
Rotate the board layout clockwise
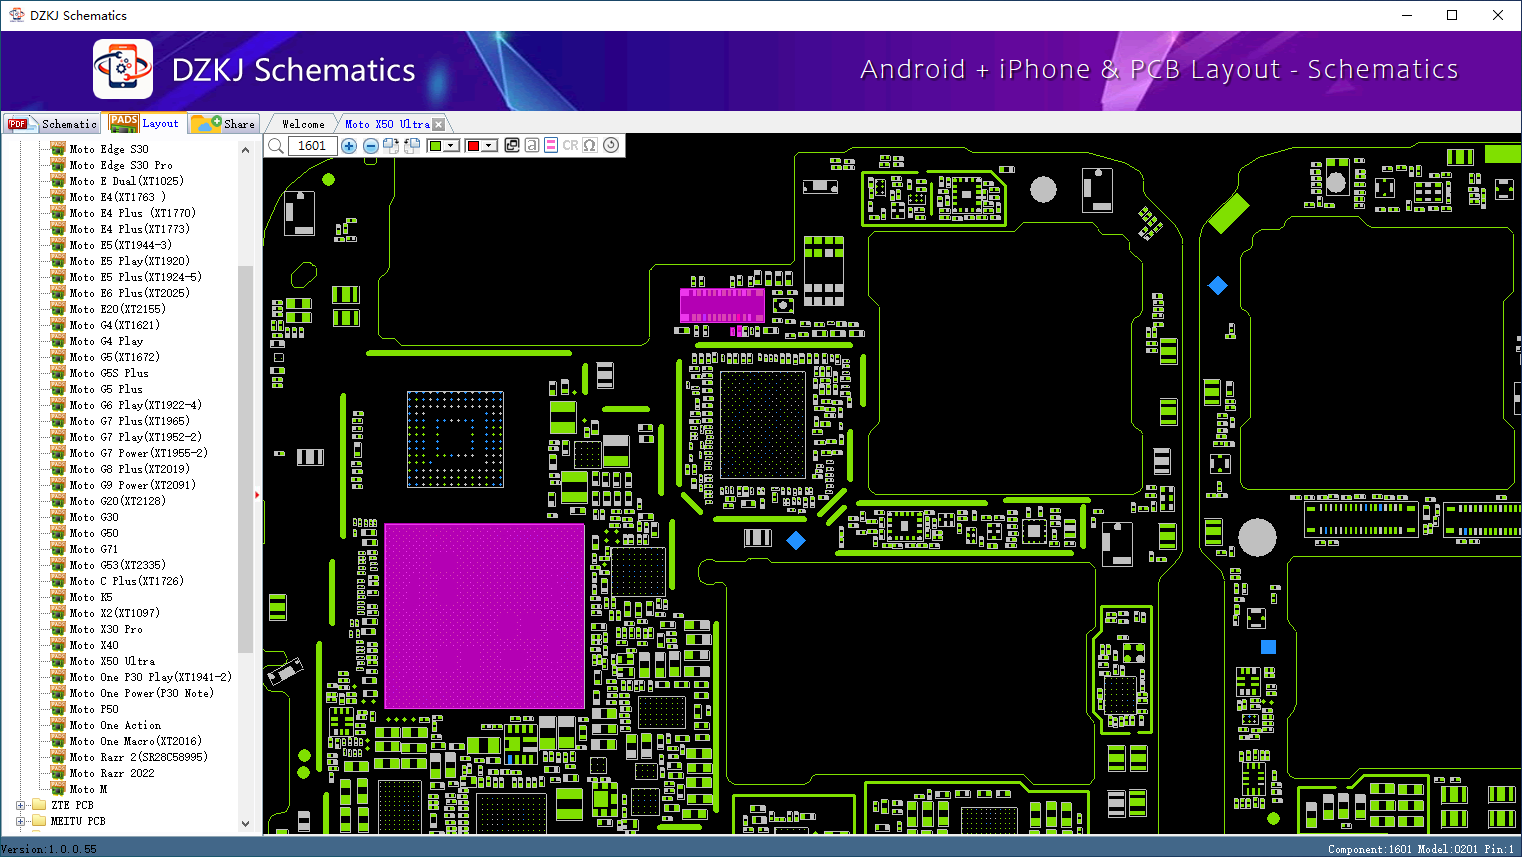tap(391, 146)
